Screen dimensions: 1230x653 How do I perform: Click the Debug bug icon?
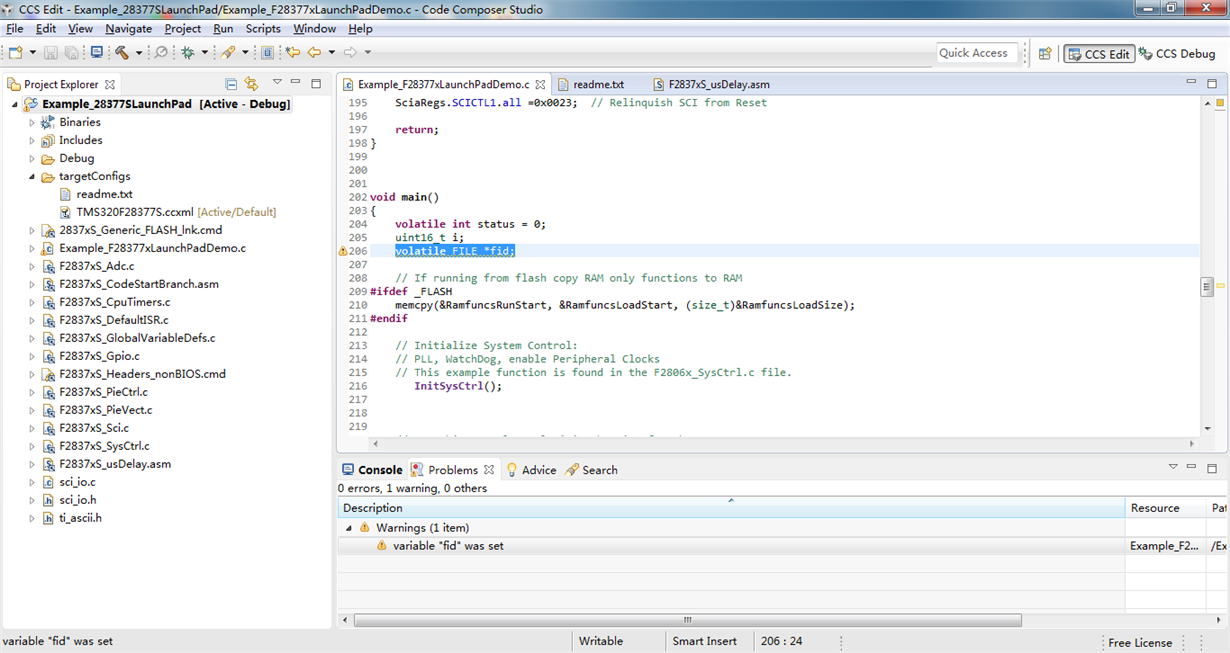coord(187,53)
